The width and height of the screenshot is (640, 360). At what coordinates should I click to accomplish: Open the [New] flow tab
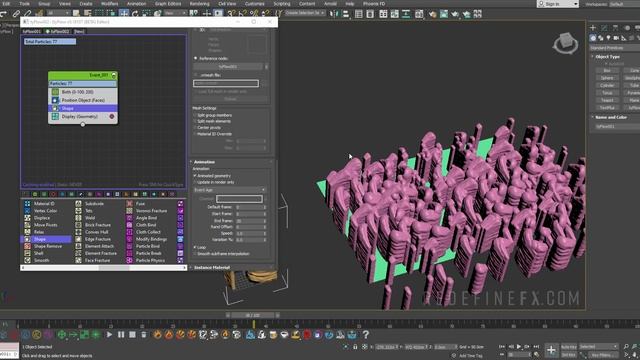coord(79,31)
